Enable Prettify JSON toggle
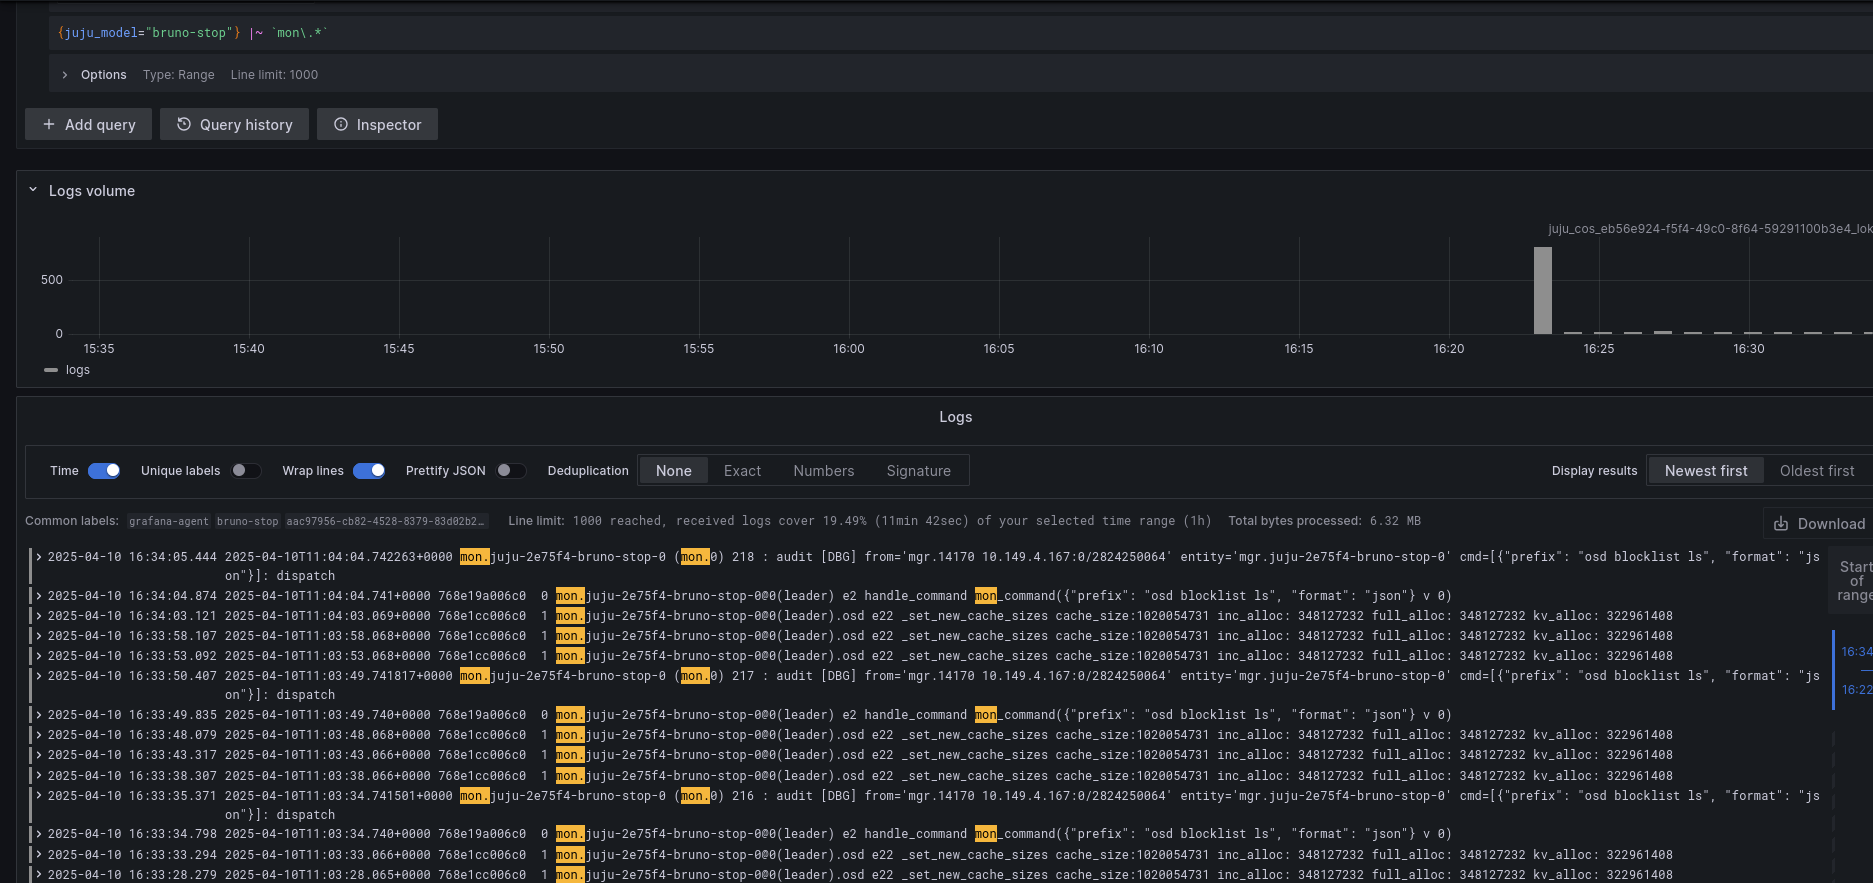1873x883 pixels. click(511, 471)
